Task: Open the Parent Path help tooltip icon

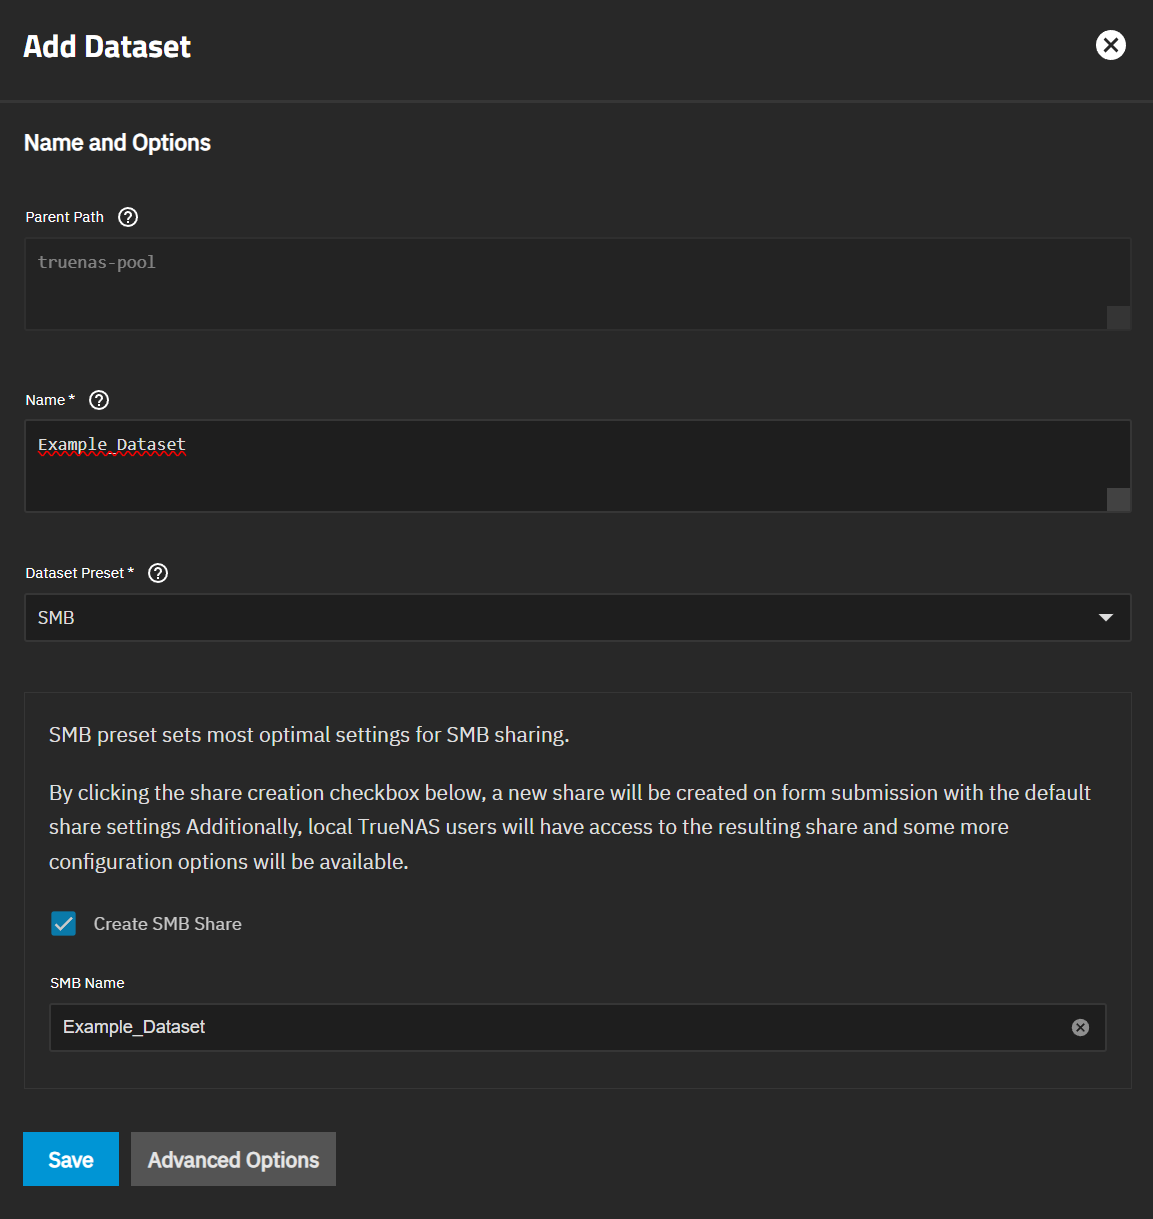Action: click(127, 217)
